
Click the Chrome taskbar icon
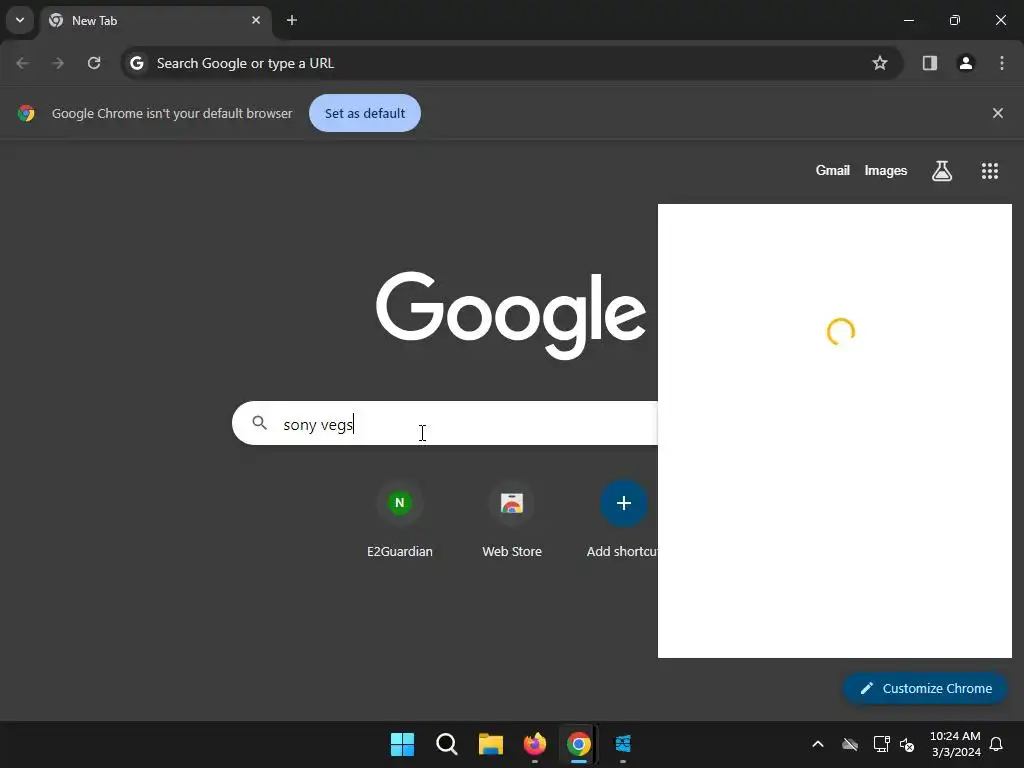tap(579, 744)
